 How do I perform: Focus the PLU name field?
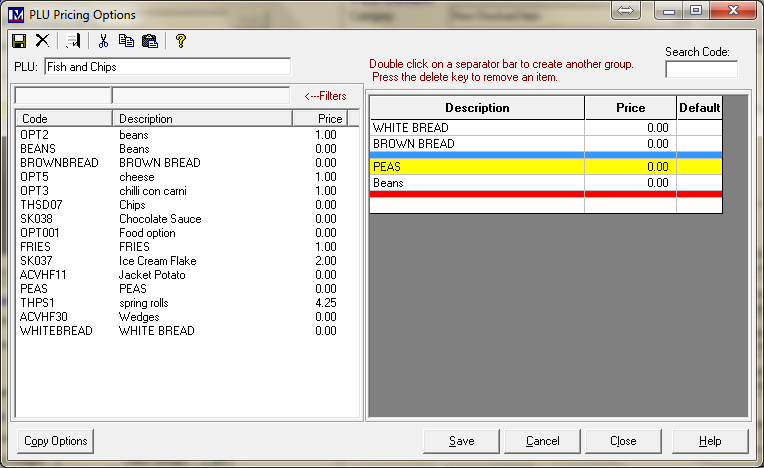(x=168, y=67)
